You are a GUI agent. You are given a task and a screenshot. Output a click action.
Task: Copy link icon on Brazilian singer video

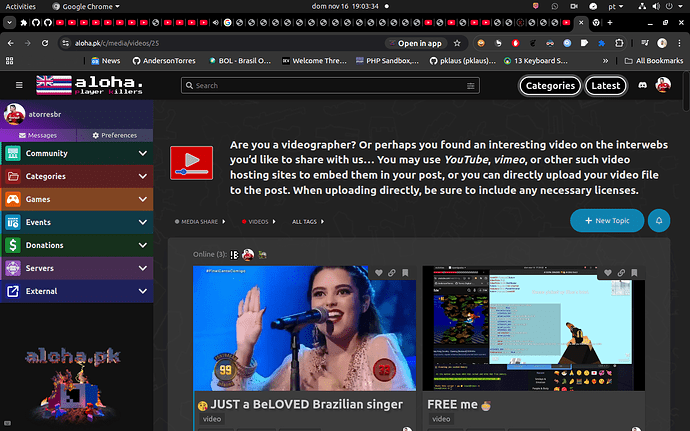point(393,273)
